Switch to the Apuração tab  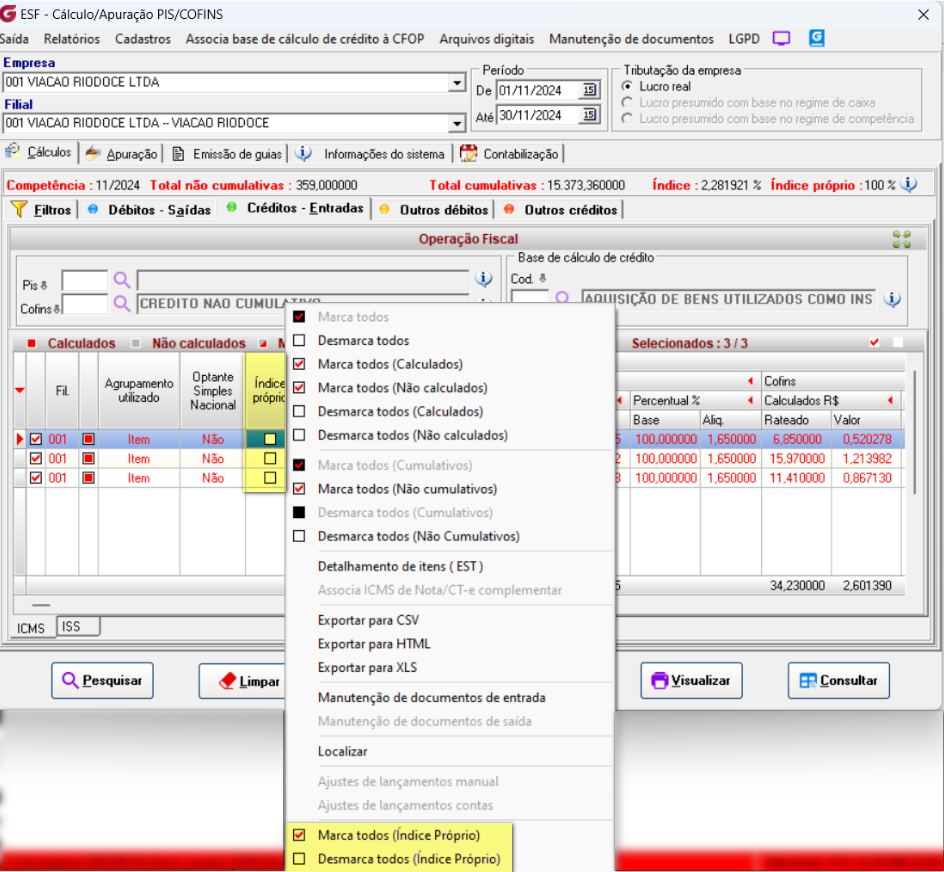[121, 154]
